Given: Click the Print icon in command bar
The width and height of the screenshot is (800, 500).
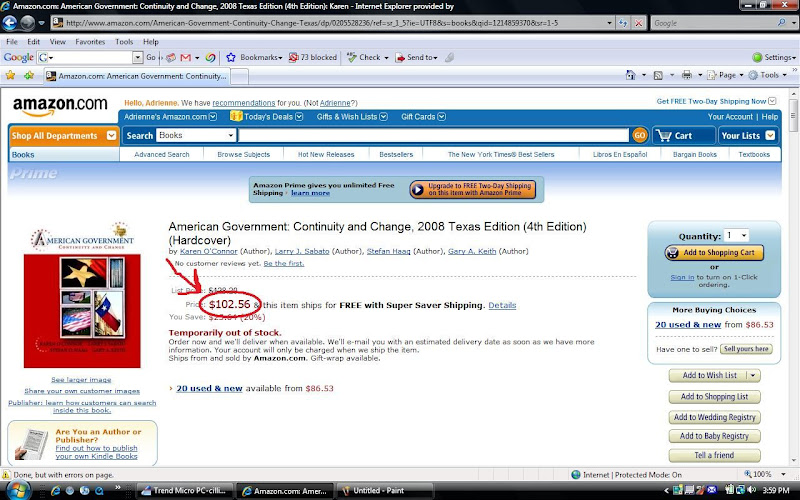Looking at the screenshot, I should click(687, 76).
